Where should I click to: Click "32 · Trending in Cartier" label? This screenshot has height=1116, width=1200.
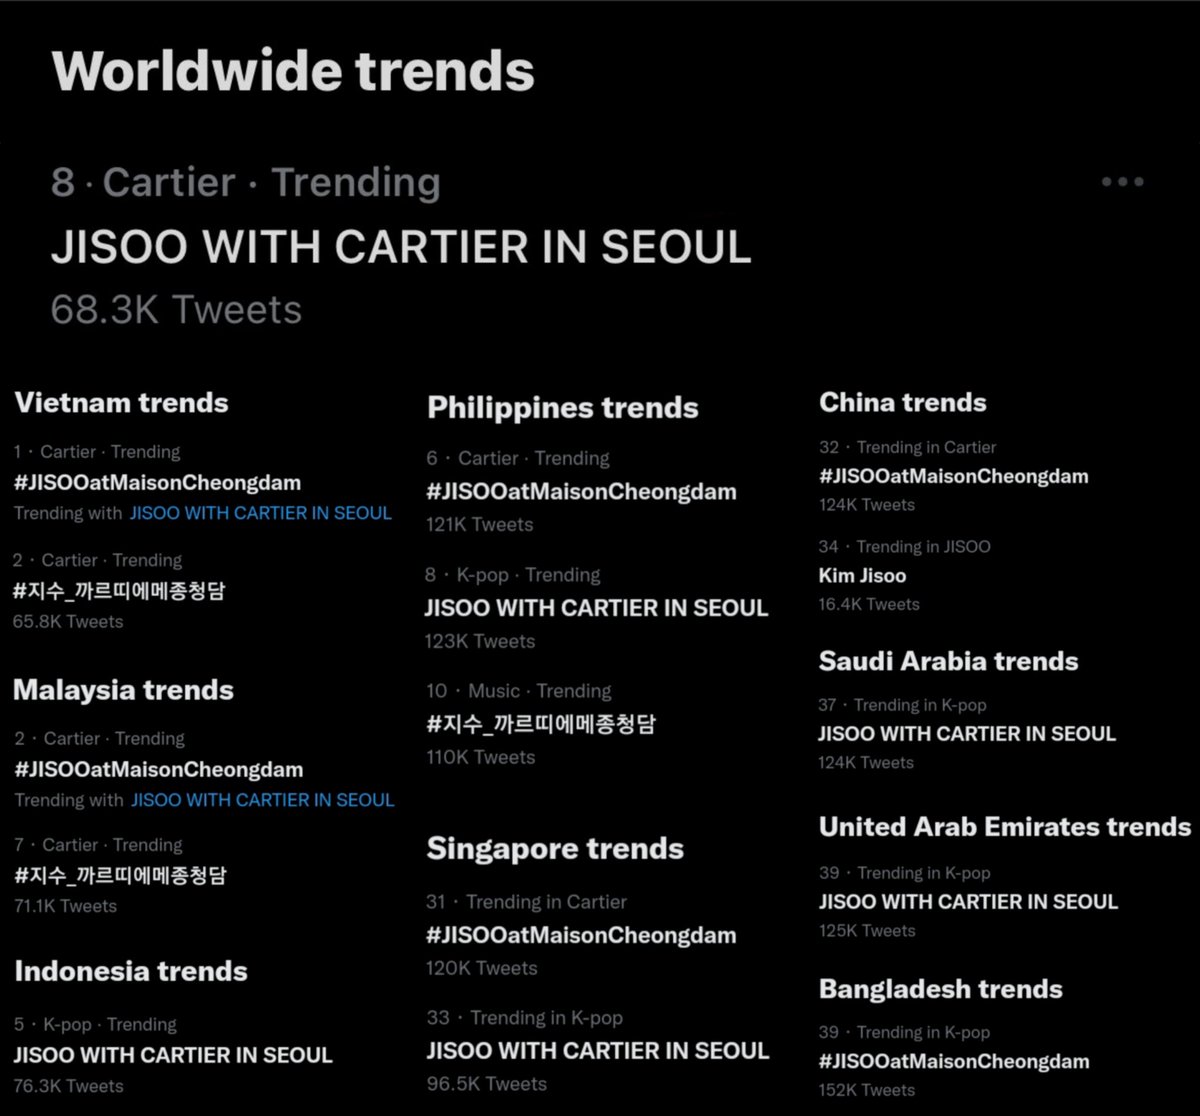tap(907, 447)
